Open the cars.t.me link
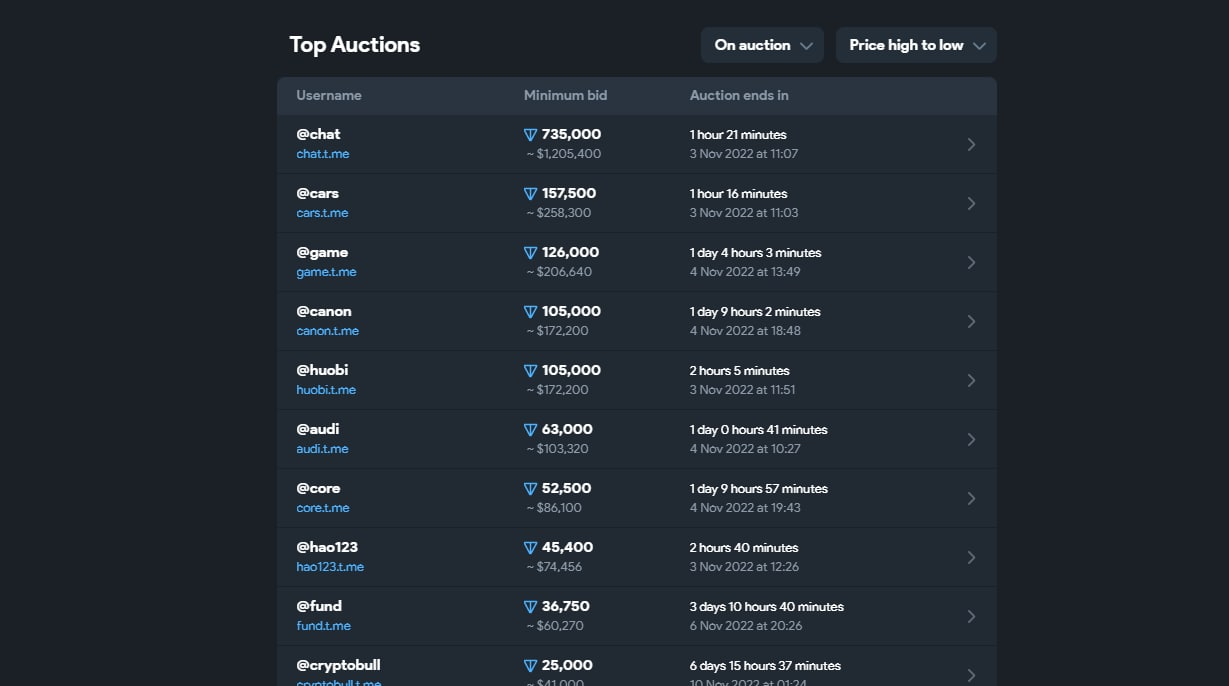1229x686 pixels. coord(322,213)
